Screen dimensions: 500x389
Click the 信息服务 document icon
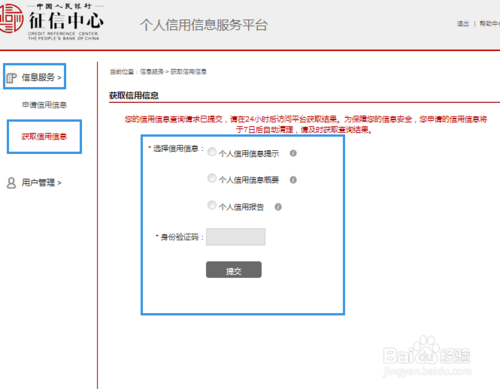point(11,78)
